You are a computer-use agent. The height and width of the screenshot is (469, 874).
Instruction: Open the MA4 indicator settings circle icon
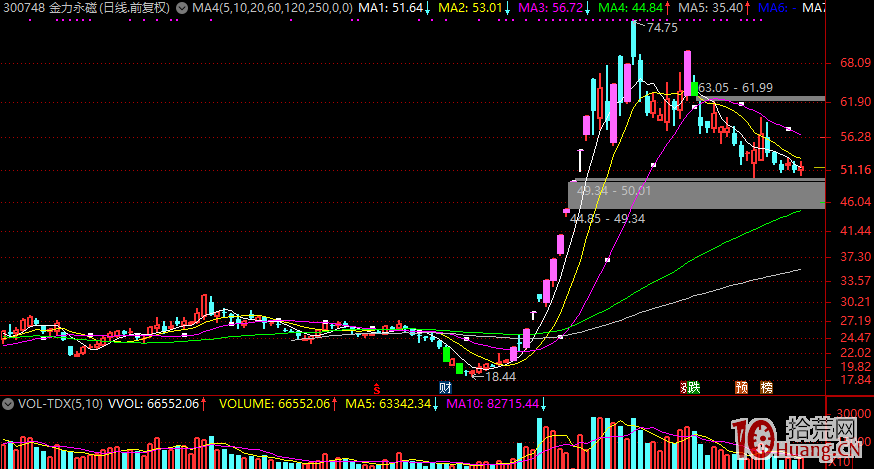[182, 8]
